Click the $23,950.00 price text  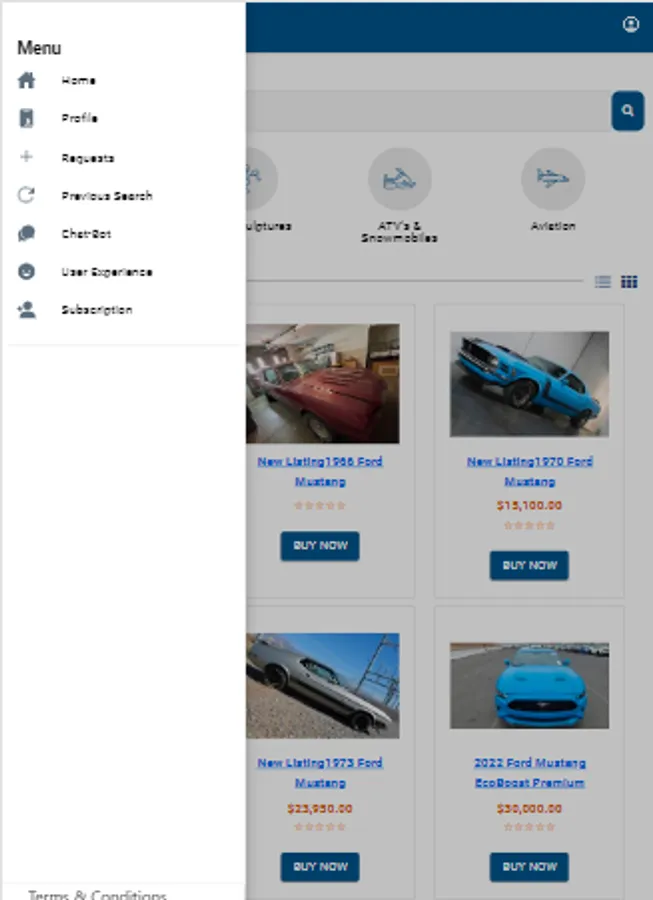320,809
